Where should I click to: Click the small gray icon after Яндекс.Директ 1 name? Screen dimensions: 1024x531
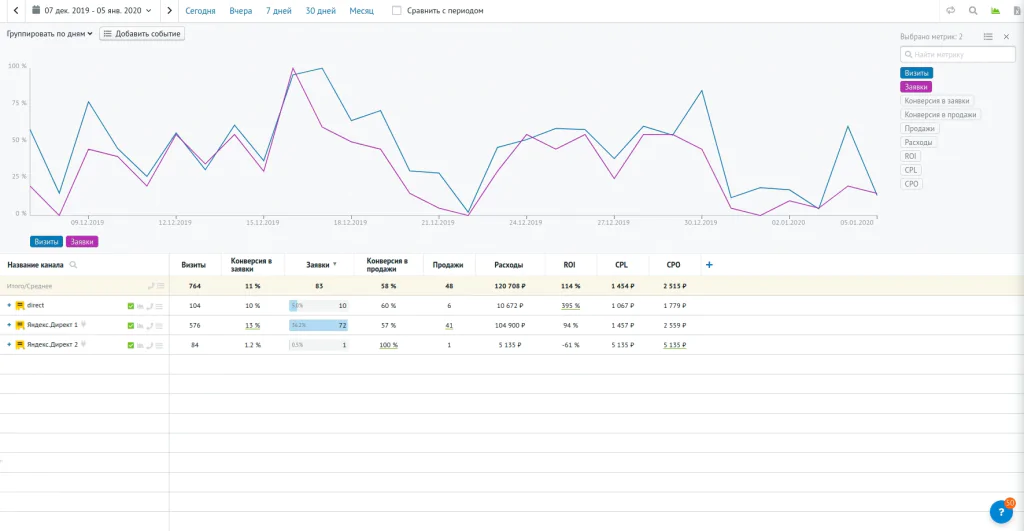click(84, 325)
